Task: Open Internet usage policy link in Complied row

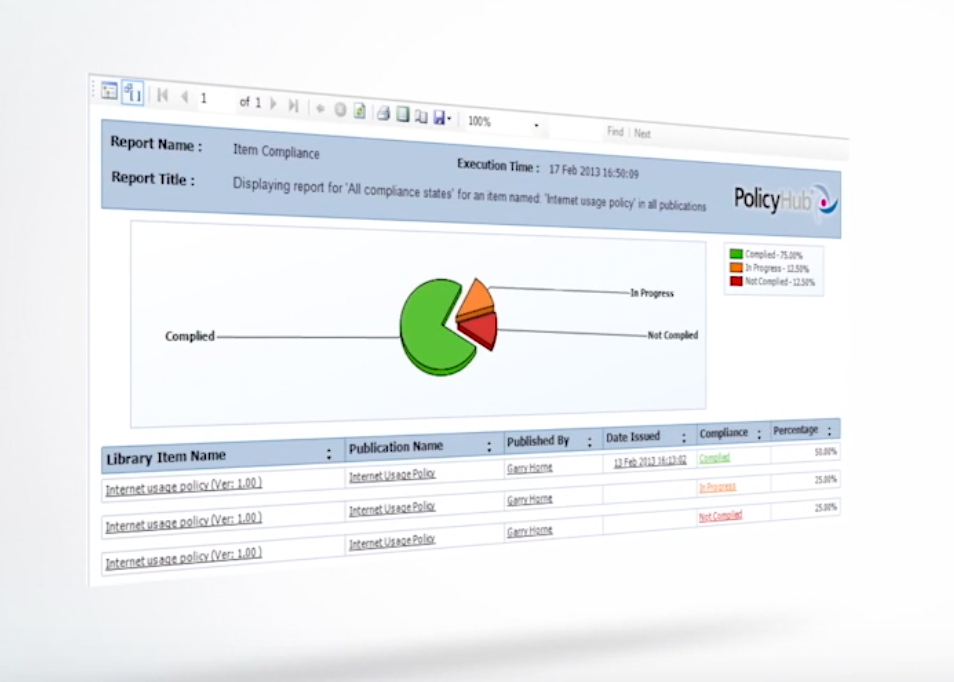Action: (x=184, y=486)
